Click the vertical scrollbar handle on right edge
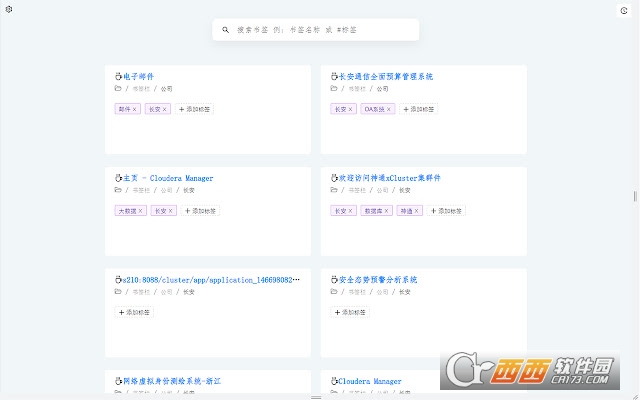Screen dimensions: 640x400 635,196
